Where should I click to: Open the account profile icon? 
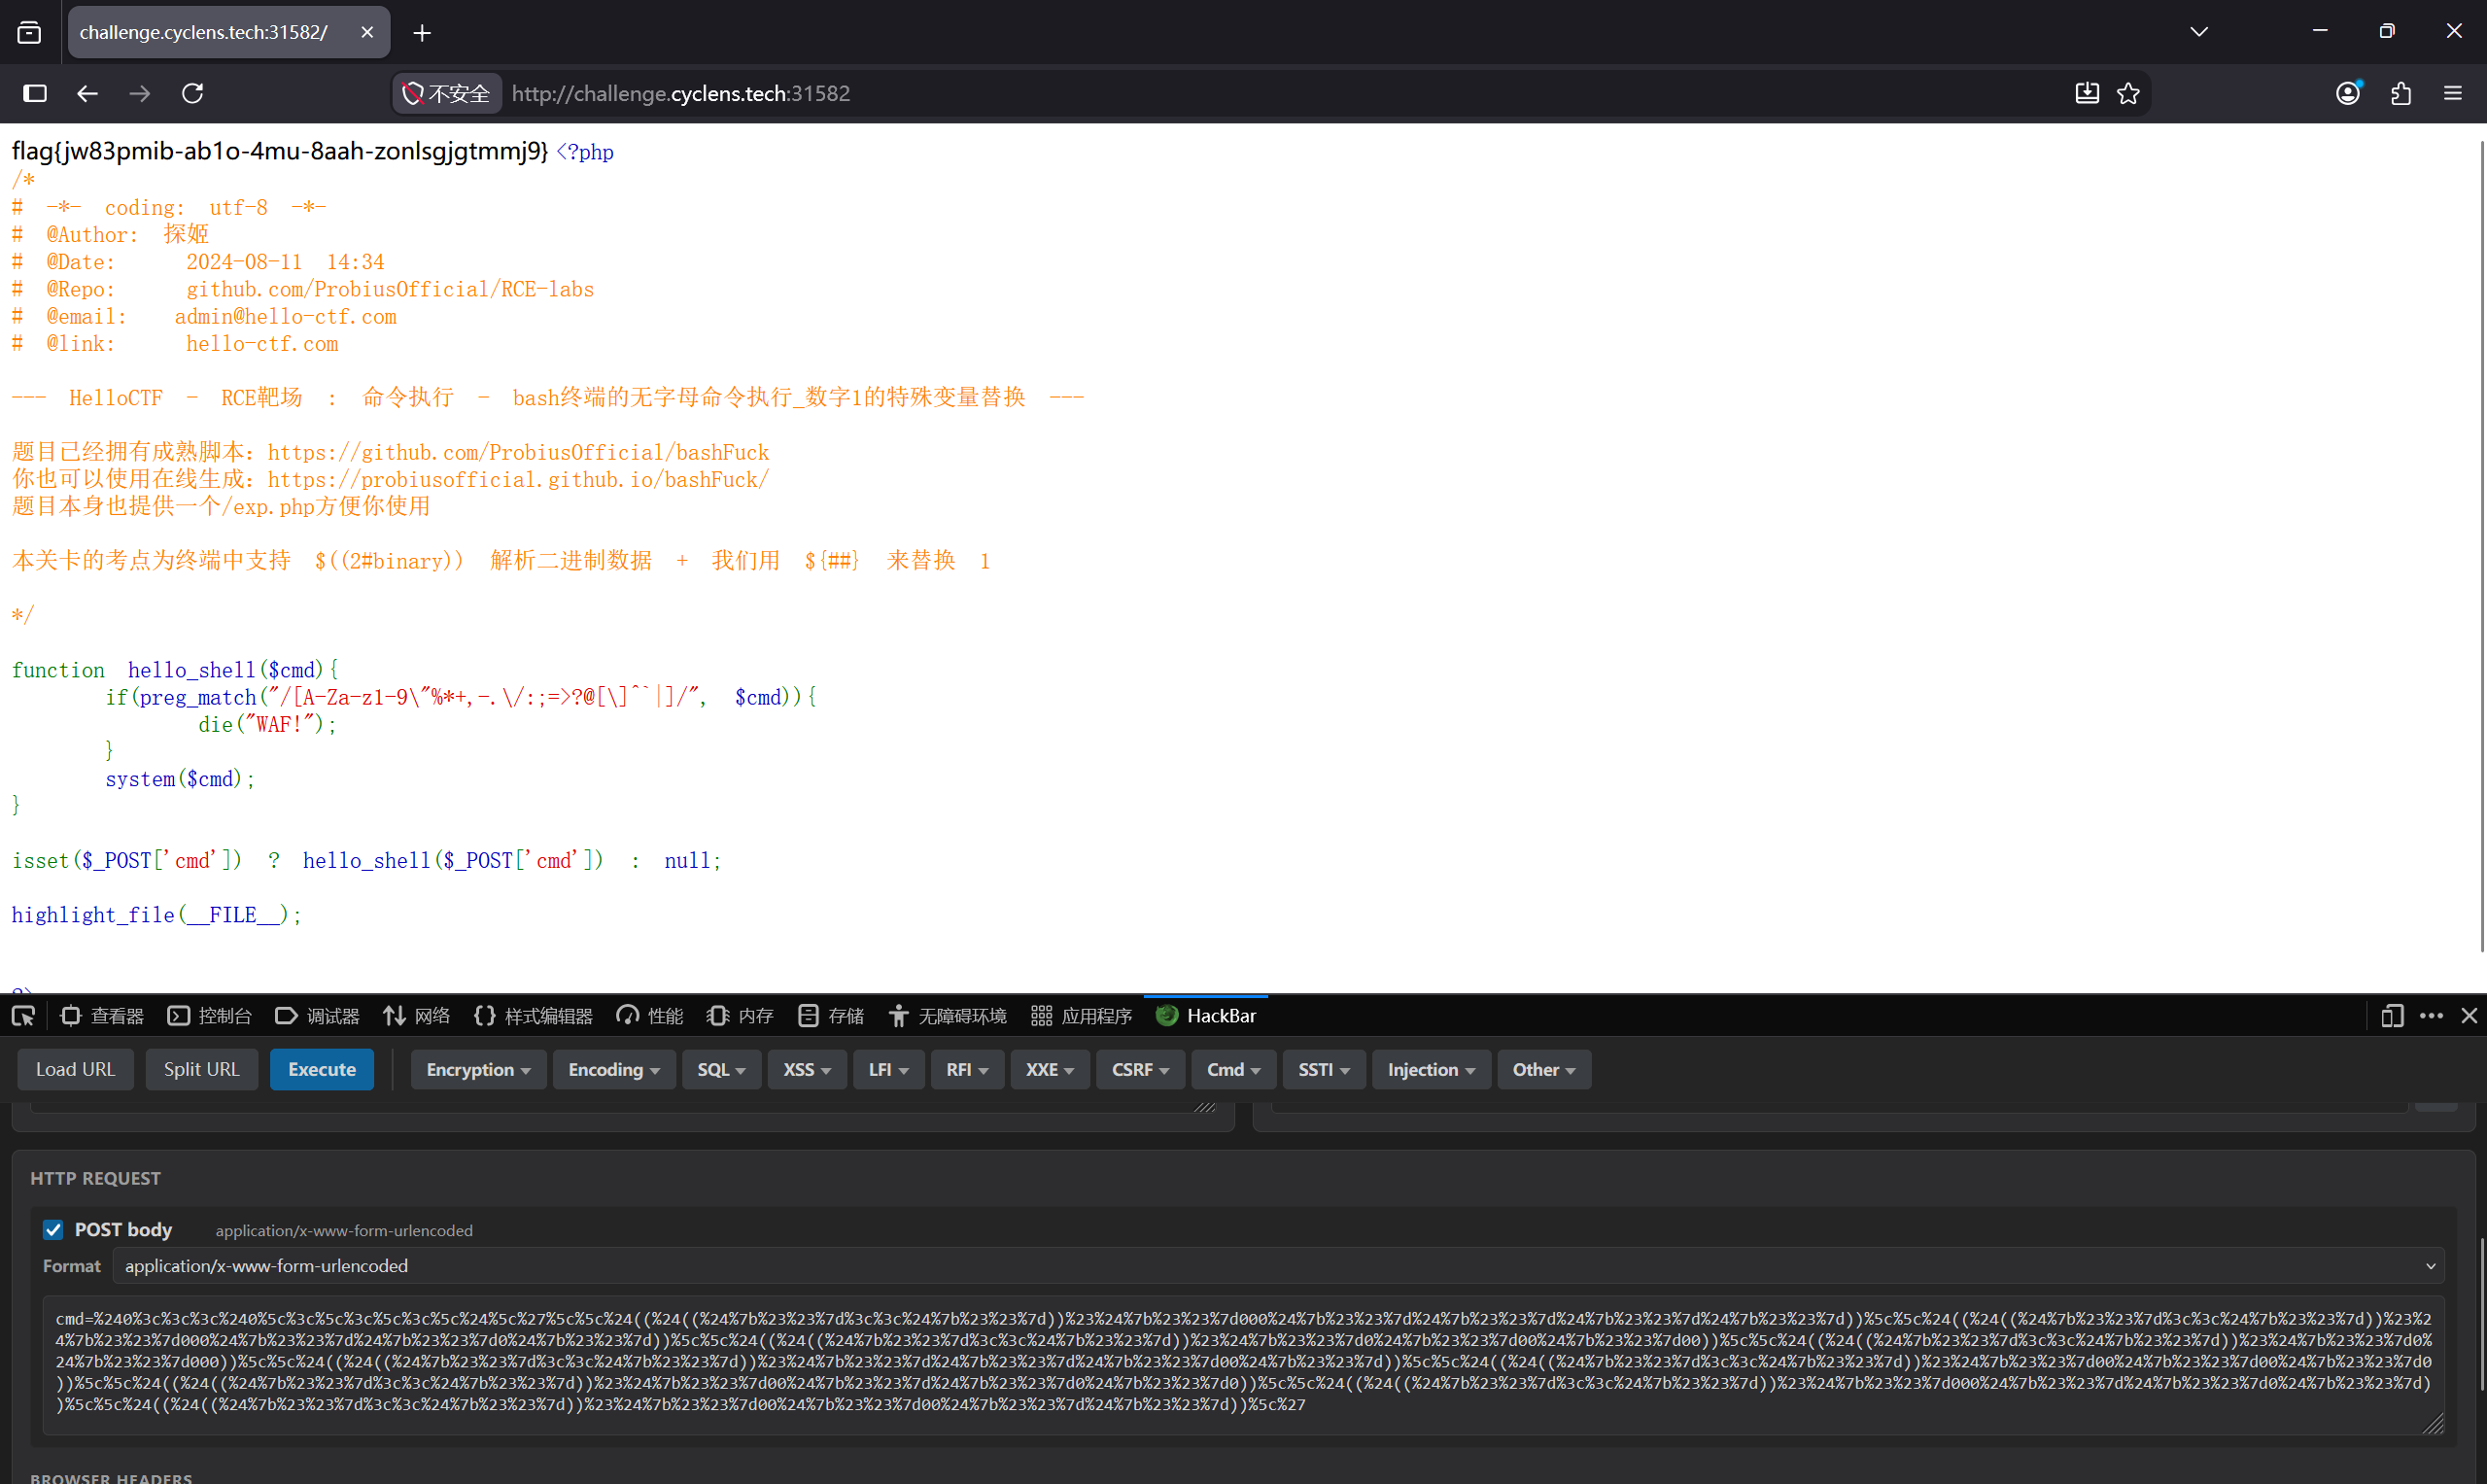[x=2348, y=93]
